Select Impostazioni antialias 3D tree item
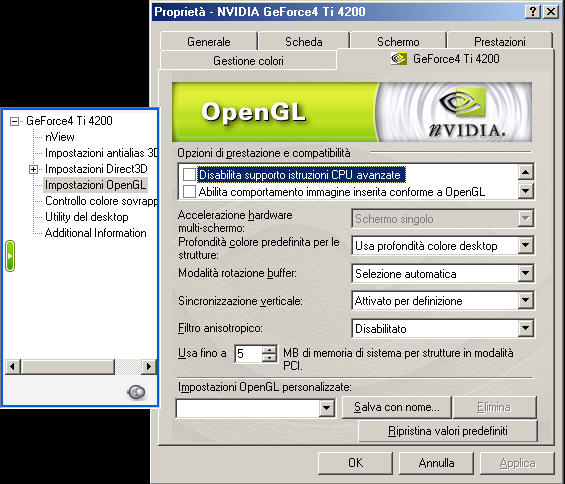The width and height of the screenshot is (565, 484). pos(101,153)
